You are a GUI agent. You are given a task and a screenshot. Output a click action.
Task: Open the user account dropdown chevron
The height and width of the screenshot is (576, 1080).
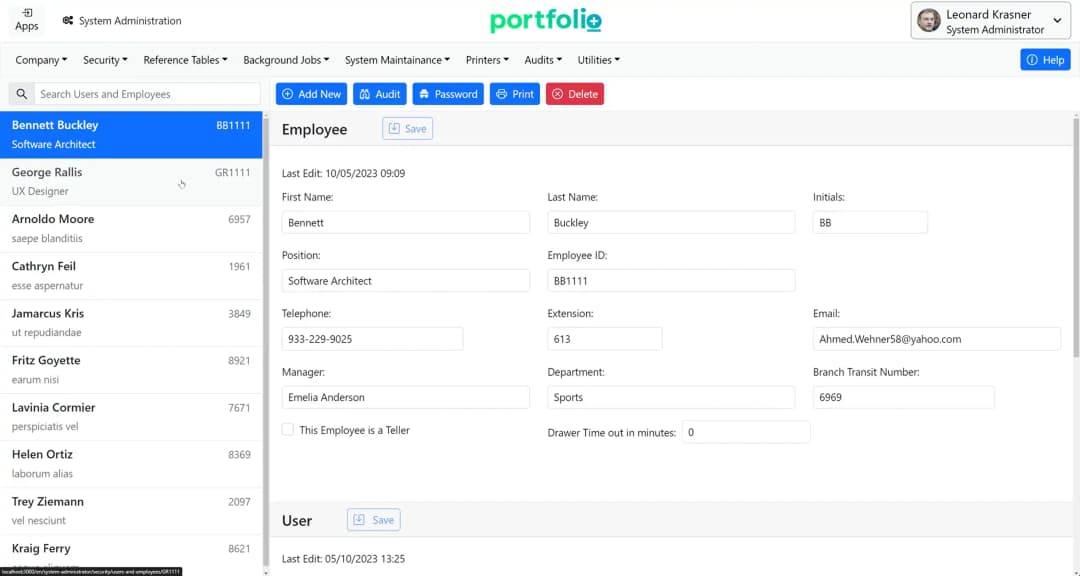[1057, 19]
